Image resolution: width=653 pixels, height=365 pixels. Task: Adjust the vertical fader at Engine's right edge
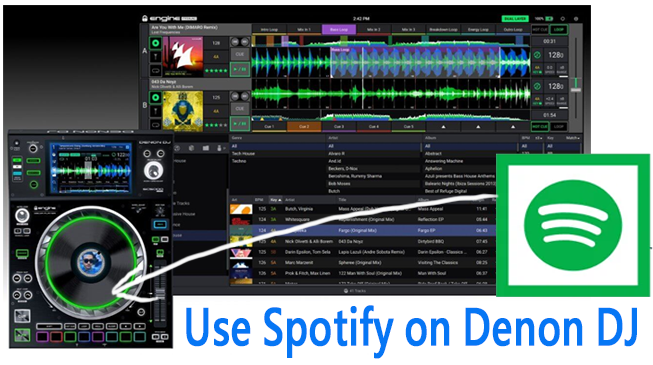click(x=576, y=89)
